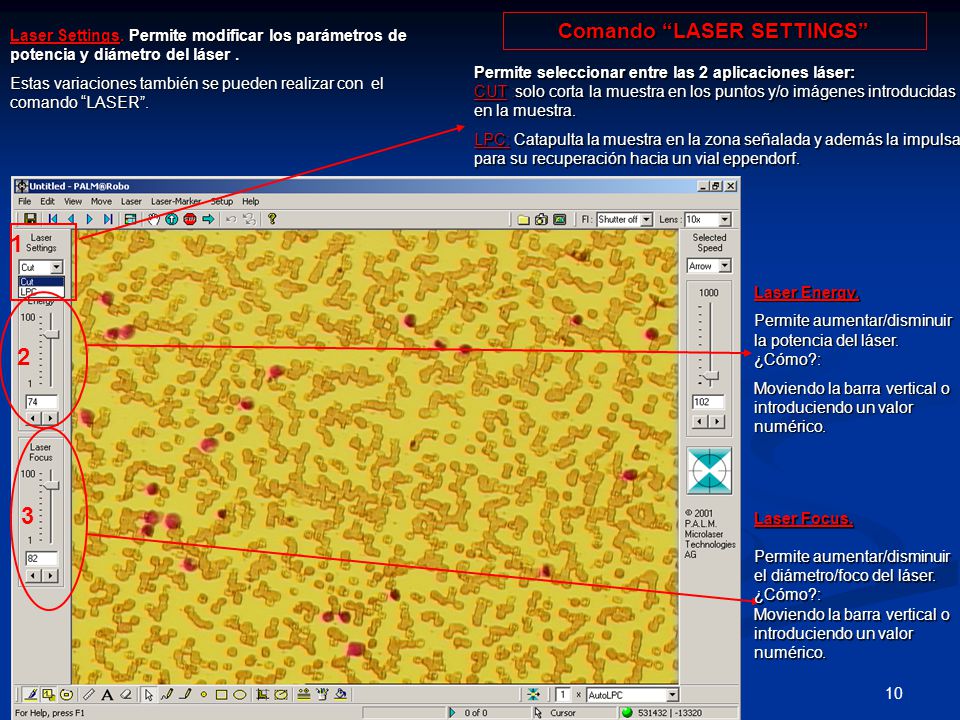Select the circled rectangle tool
Viewport: 960px width, 720px height.
point(67,694)
